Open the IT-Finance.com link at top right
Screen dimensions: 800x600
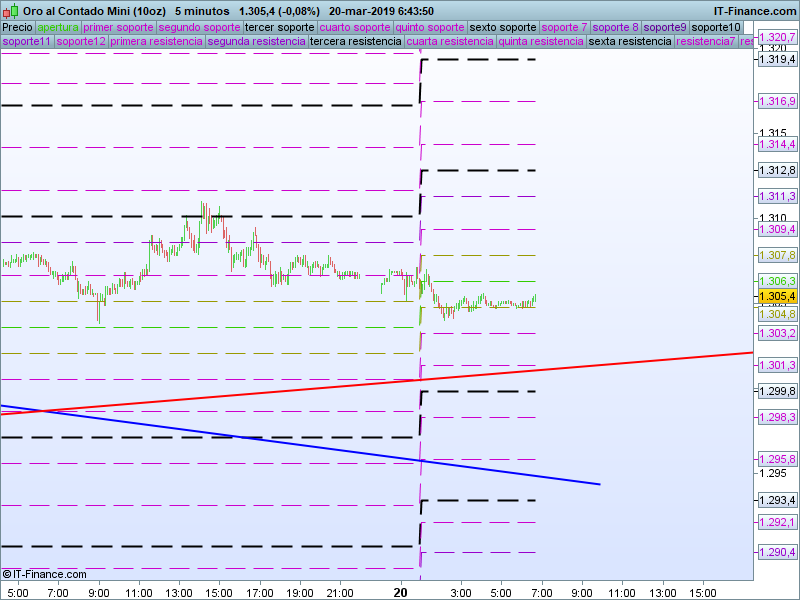tap(755, 10)
